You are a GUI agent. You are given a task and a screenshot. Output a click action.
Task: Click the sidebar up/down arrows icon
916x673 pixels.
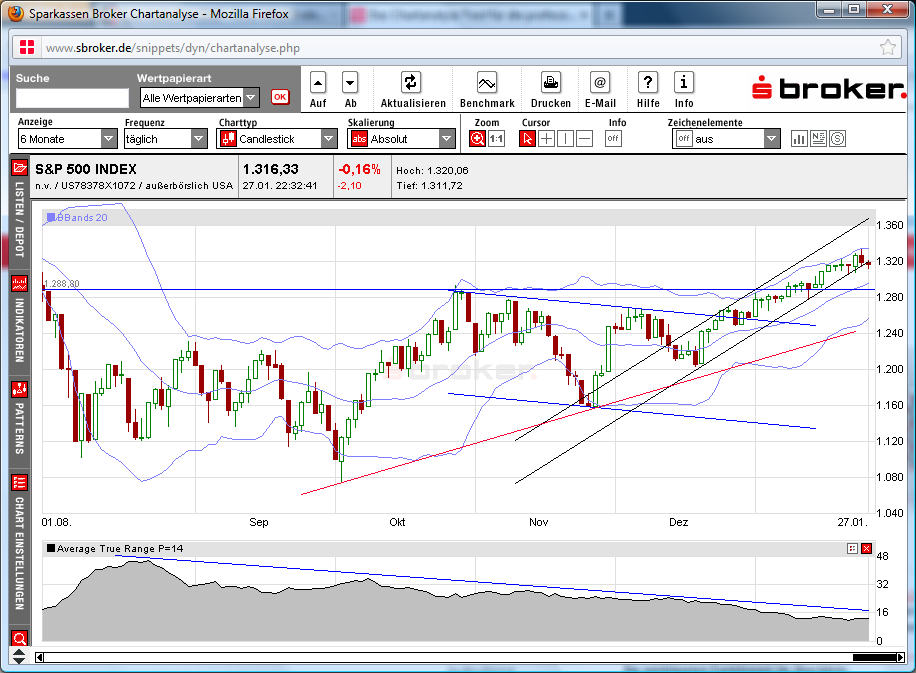19,656
